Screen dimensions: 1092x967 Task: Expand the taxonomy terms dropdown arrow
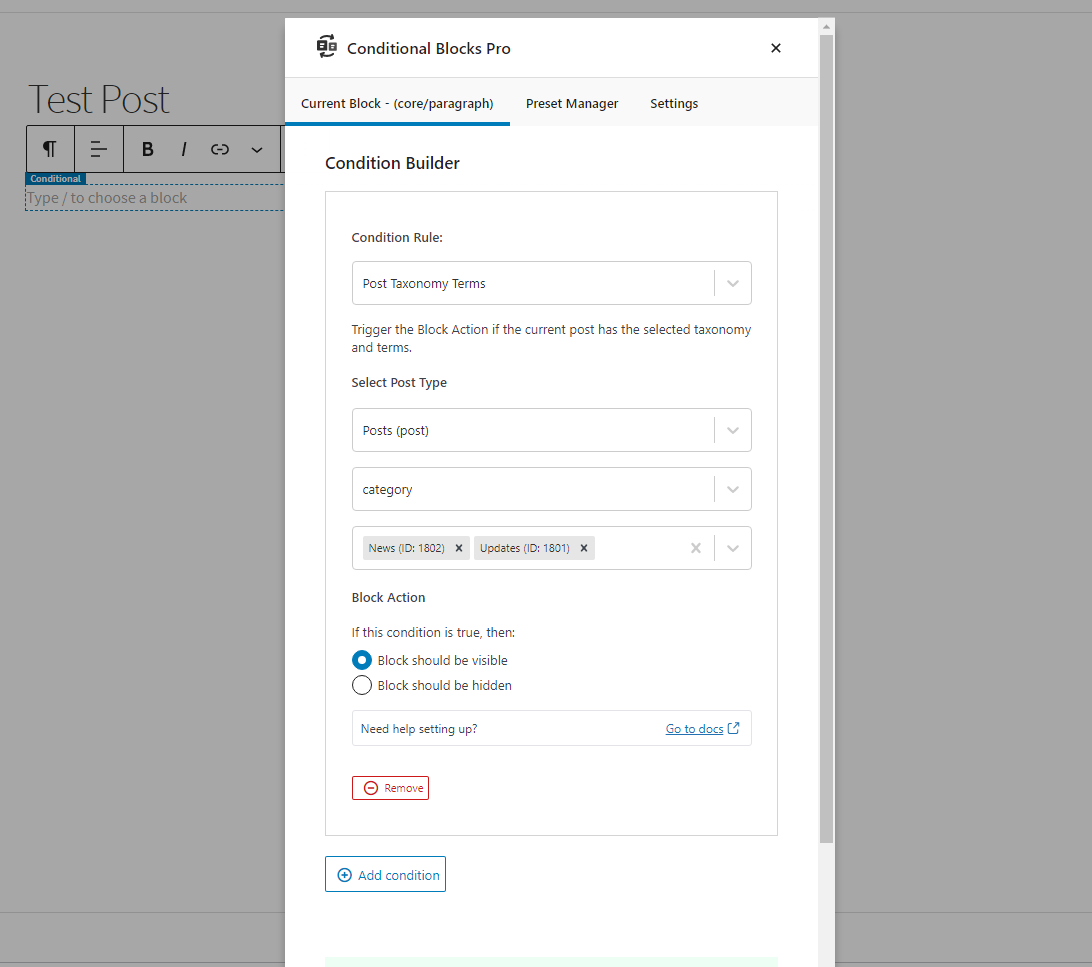pos(733,548)
